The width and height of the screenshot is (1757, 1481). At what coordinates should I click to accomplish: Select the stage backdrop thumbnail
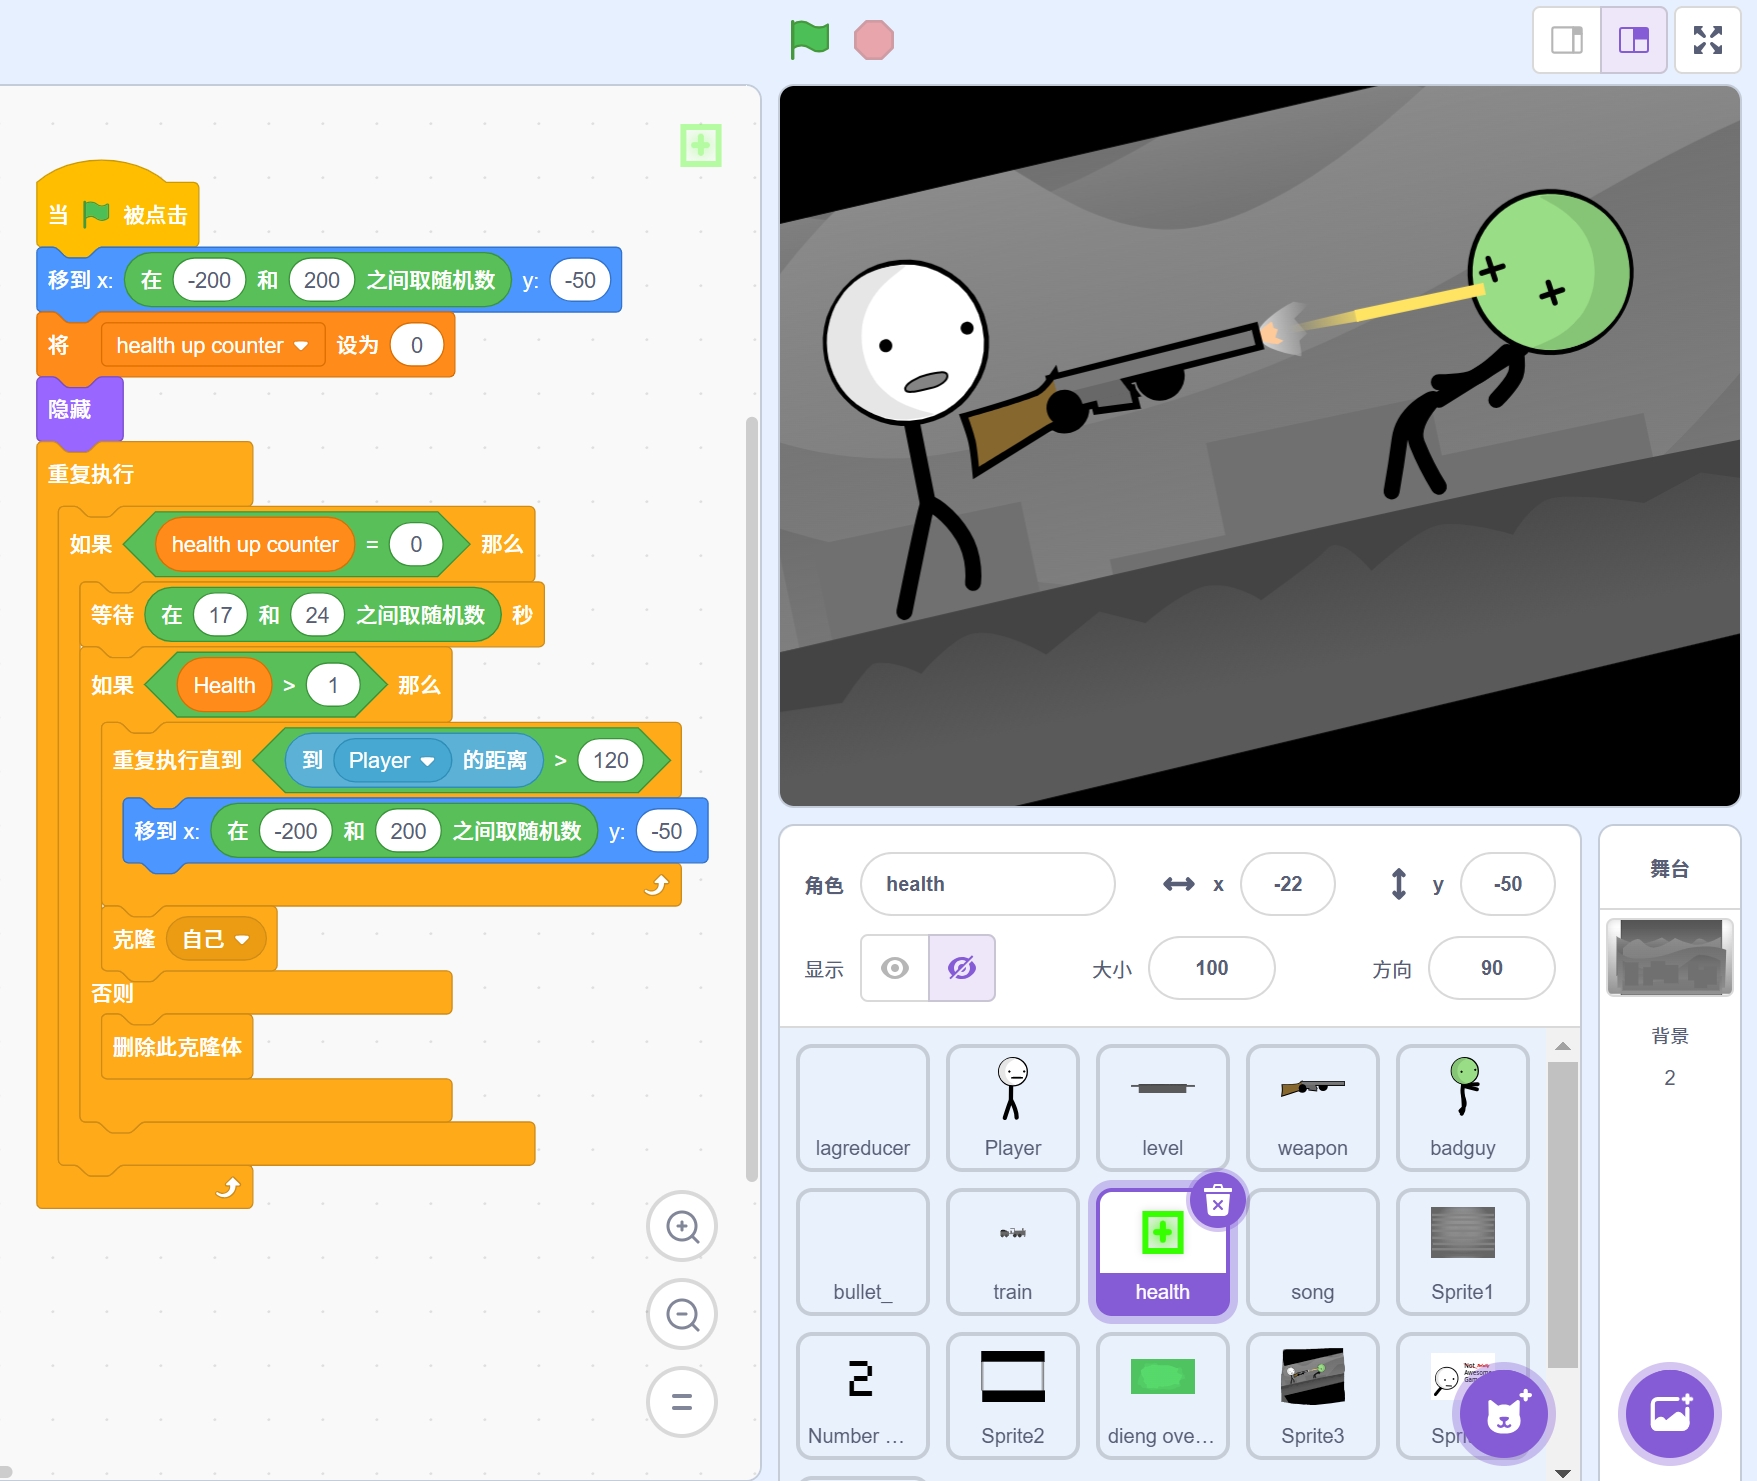[x=1669, y=957]
